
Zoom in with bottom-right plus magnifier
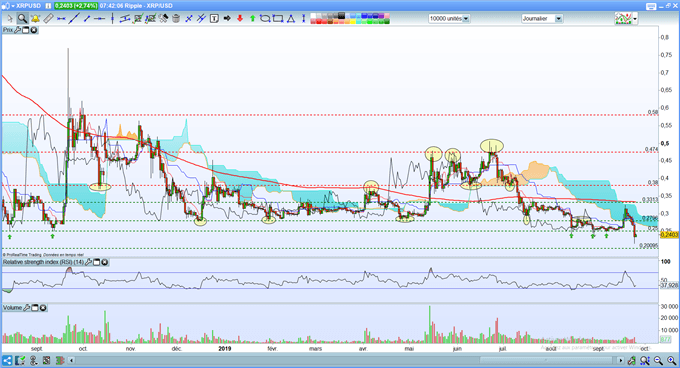(x=672, y=361)
